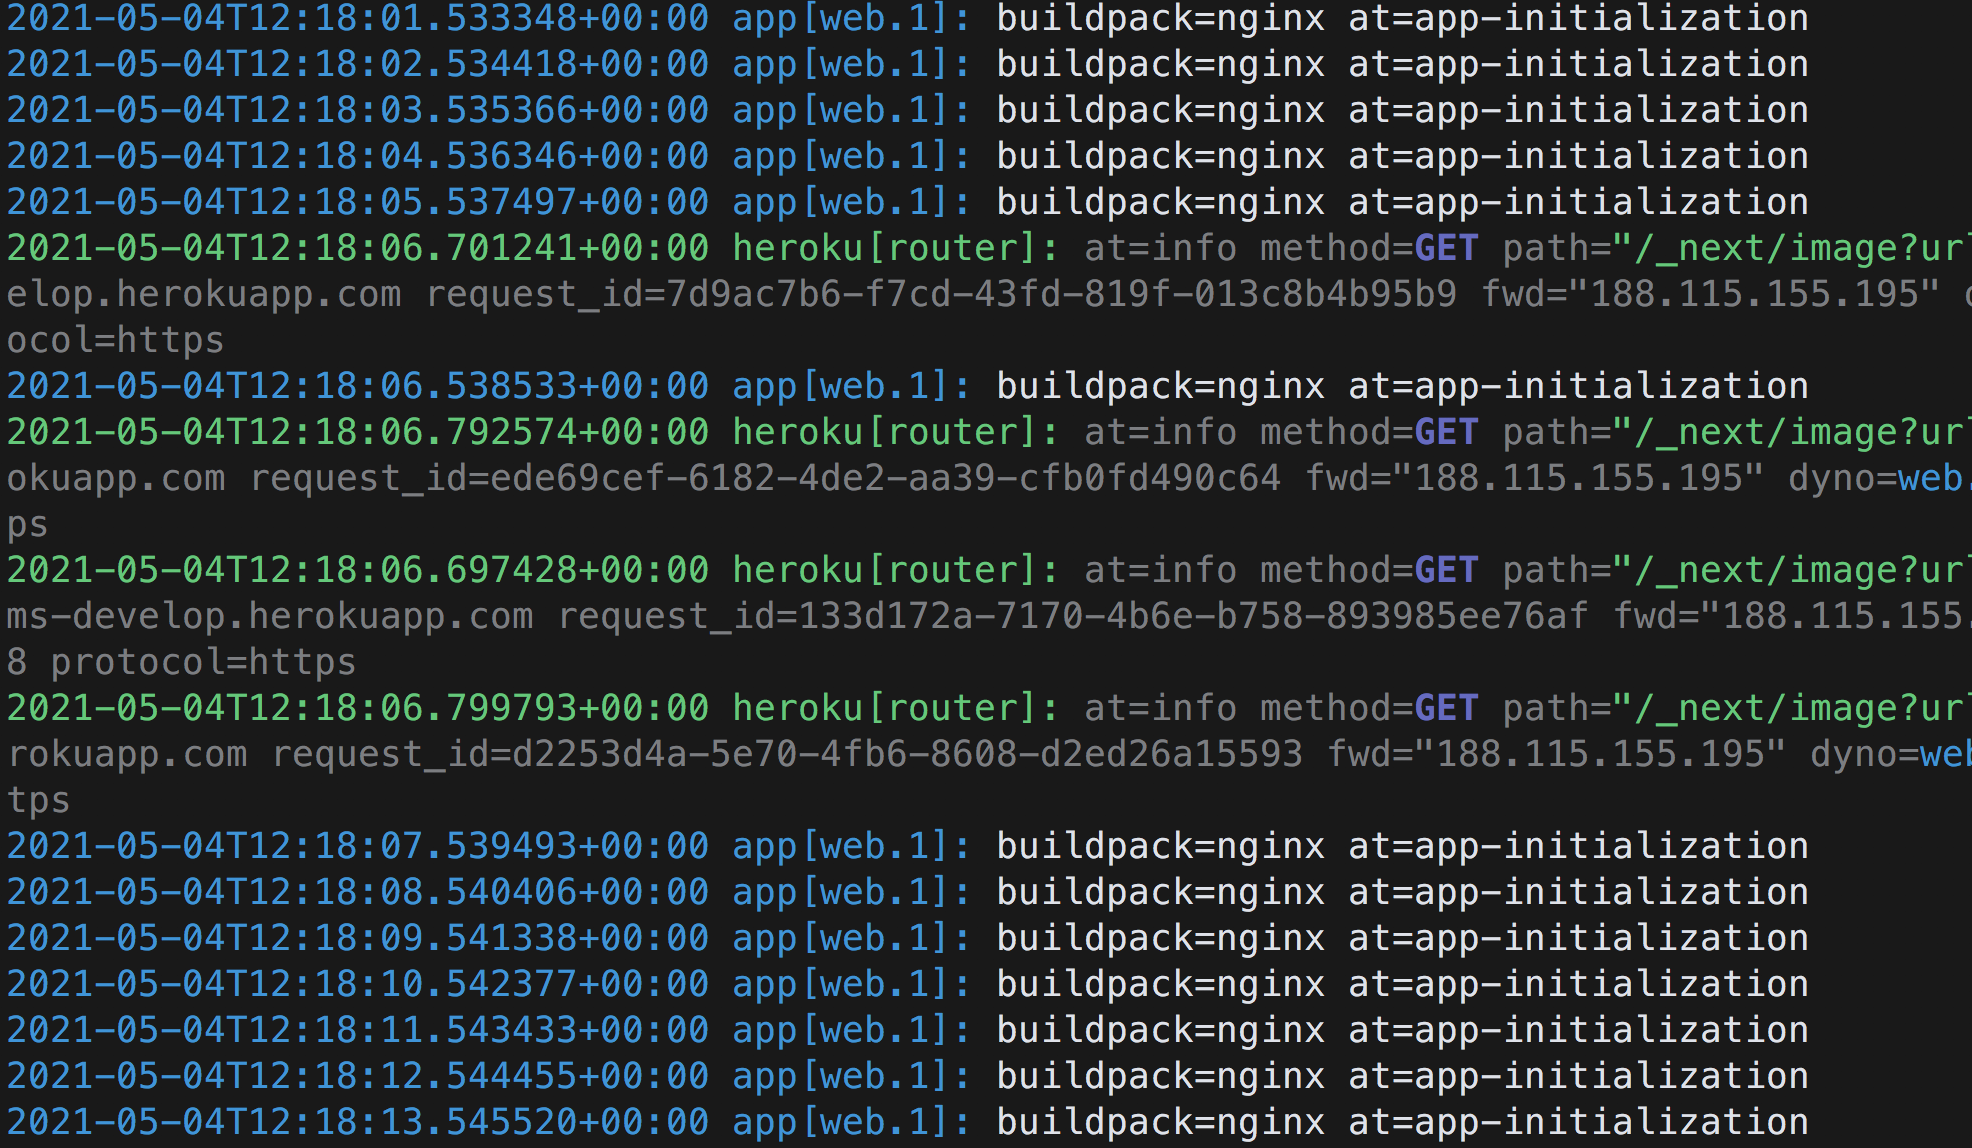The width and height of the screenshot is (1972, 1148).
Task: Click the 12:18:01.533348 timestamp
Action: [357, 18]
